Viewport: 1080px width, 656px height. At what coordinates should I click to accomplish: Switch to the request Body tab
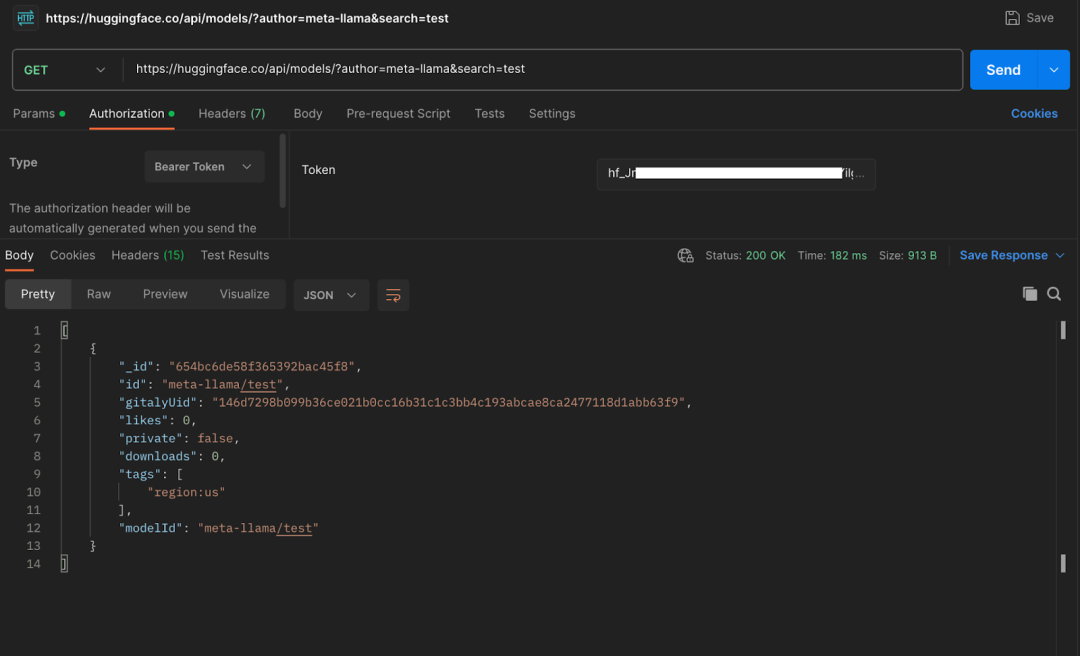[308, 114]
